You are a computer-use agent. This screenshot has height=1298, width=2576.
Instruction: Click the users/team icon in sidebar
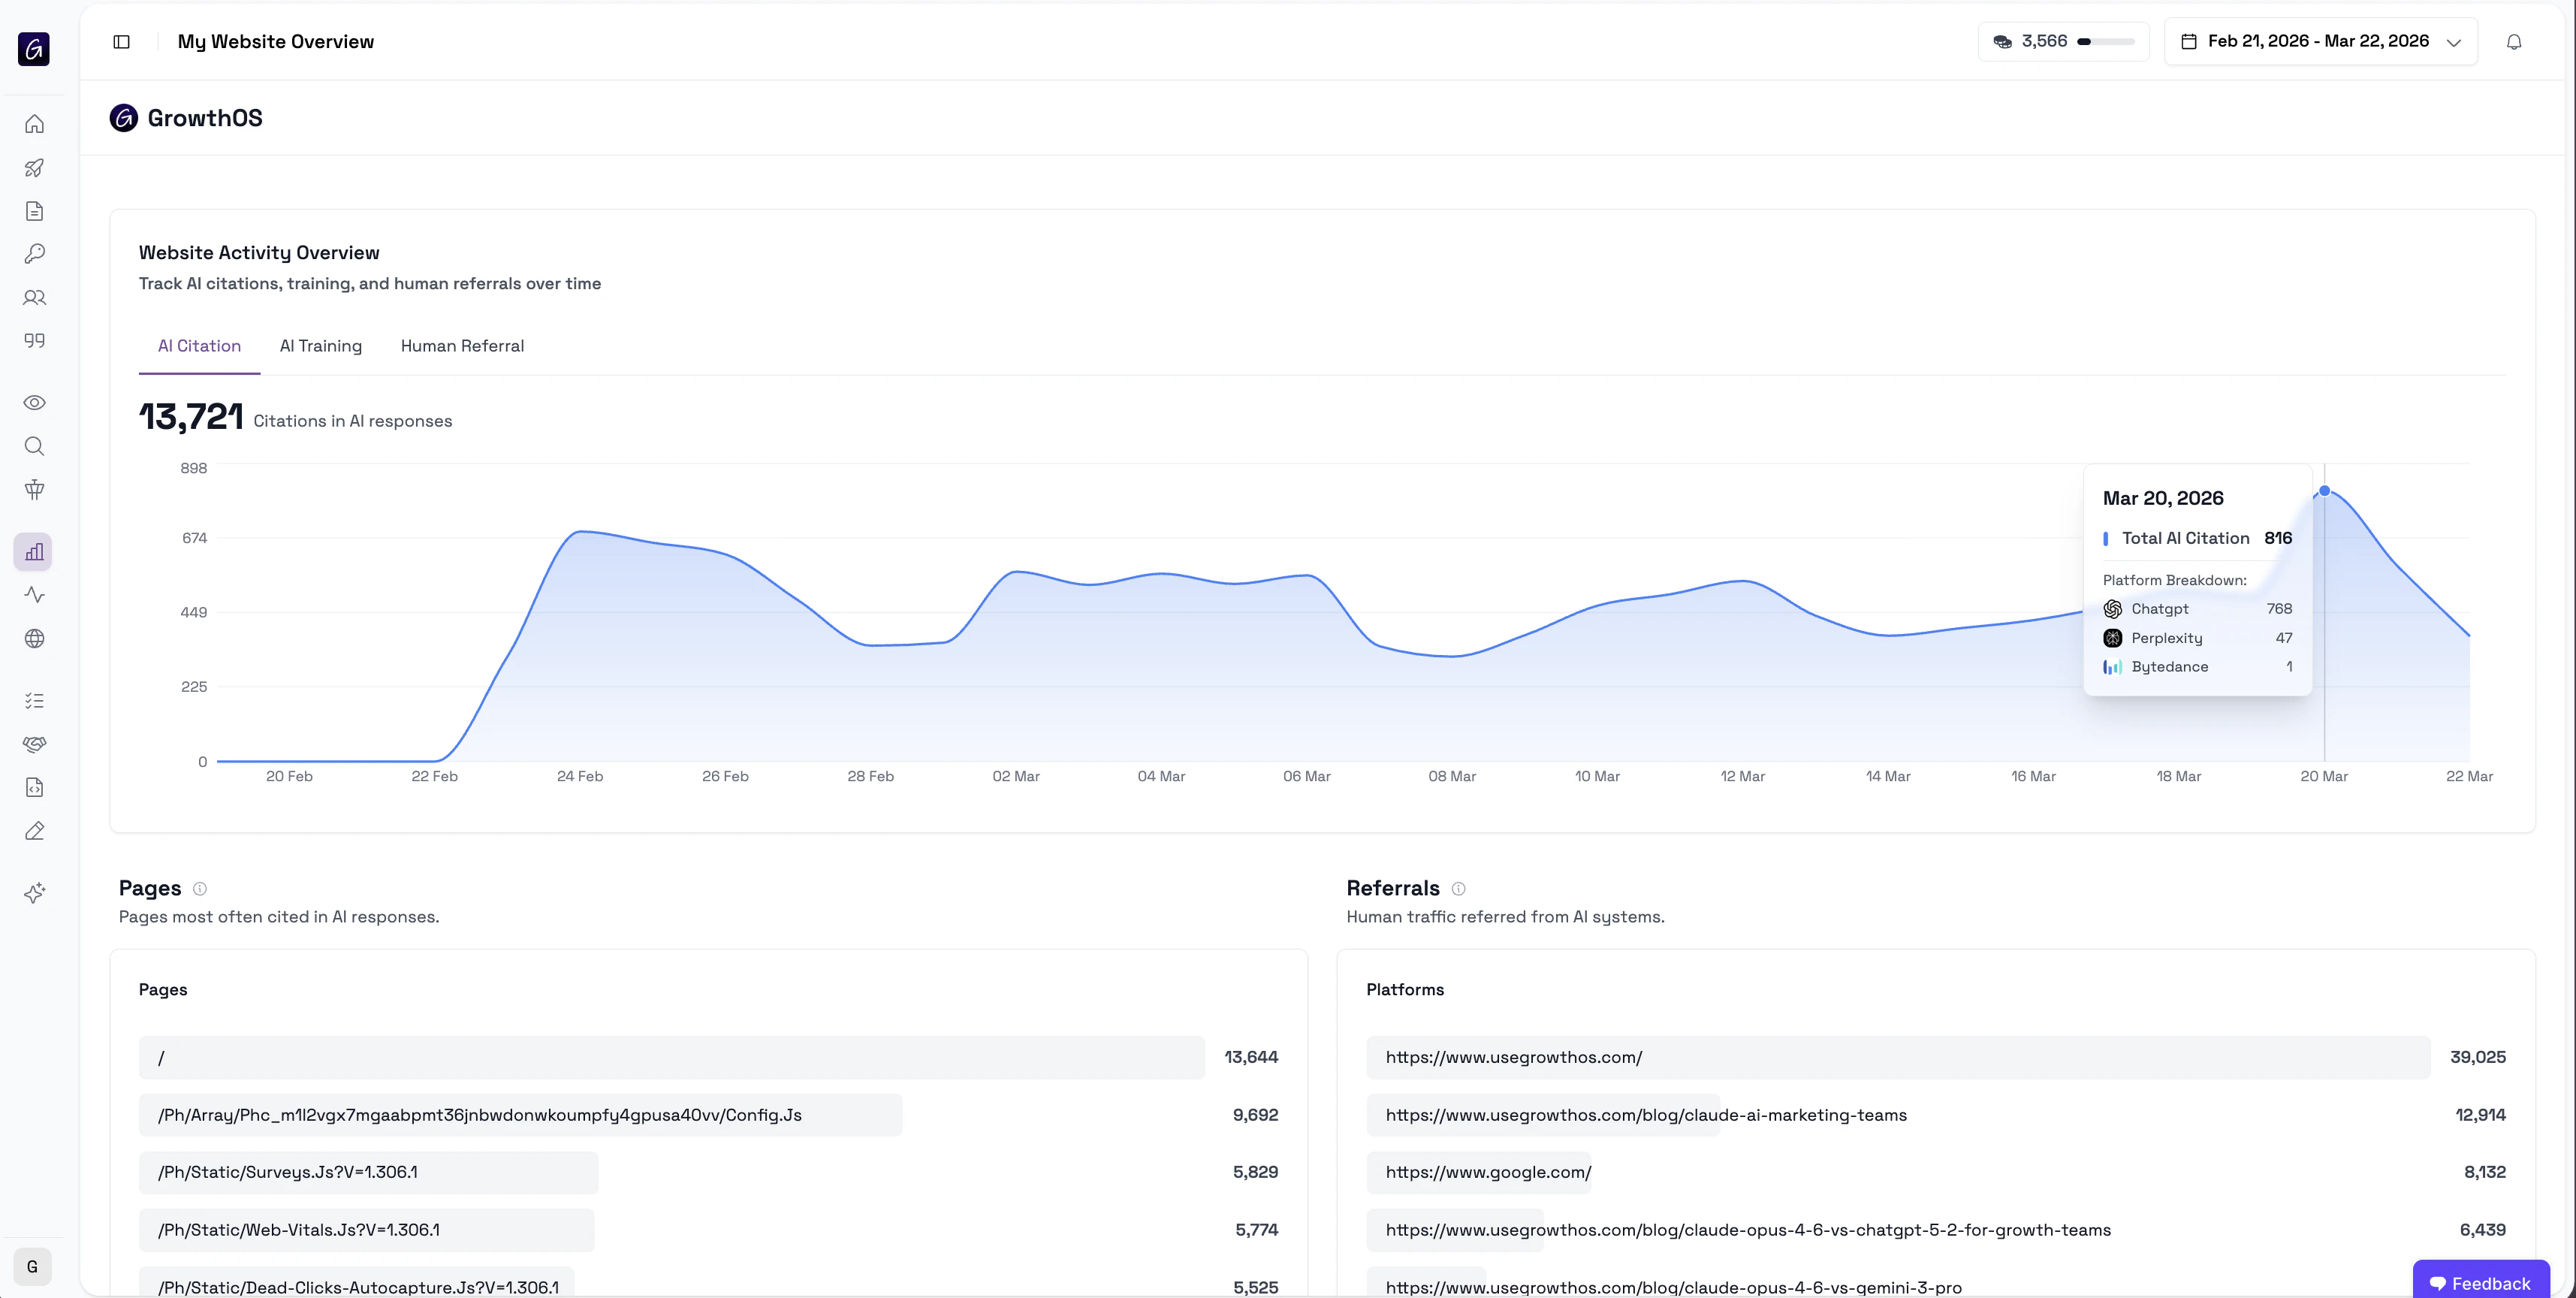tap(34, 297)
